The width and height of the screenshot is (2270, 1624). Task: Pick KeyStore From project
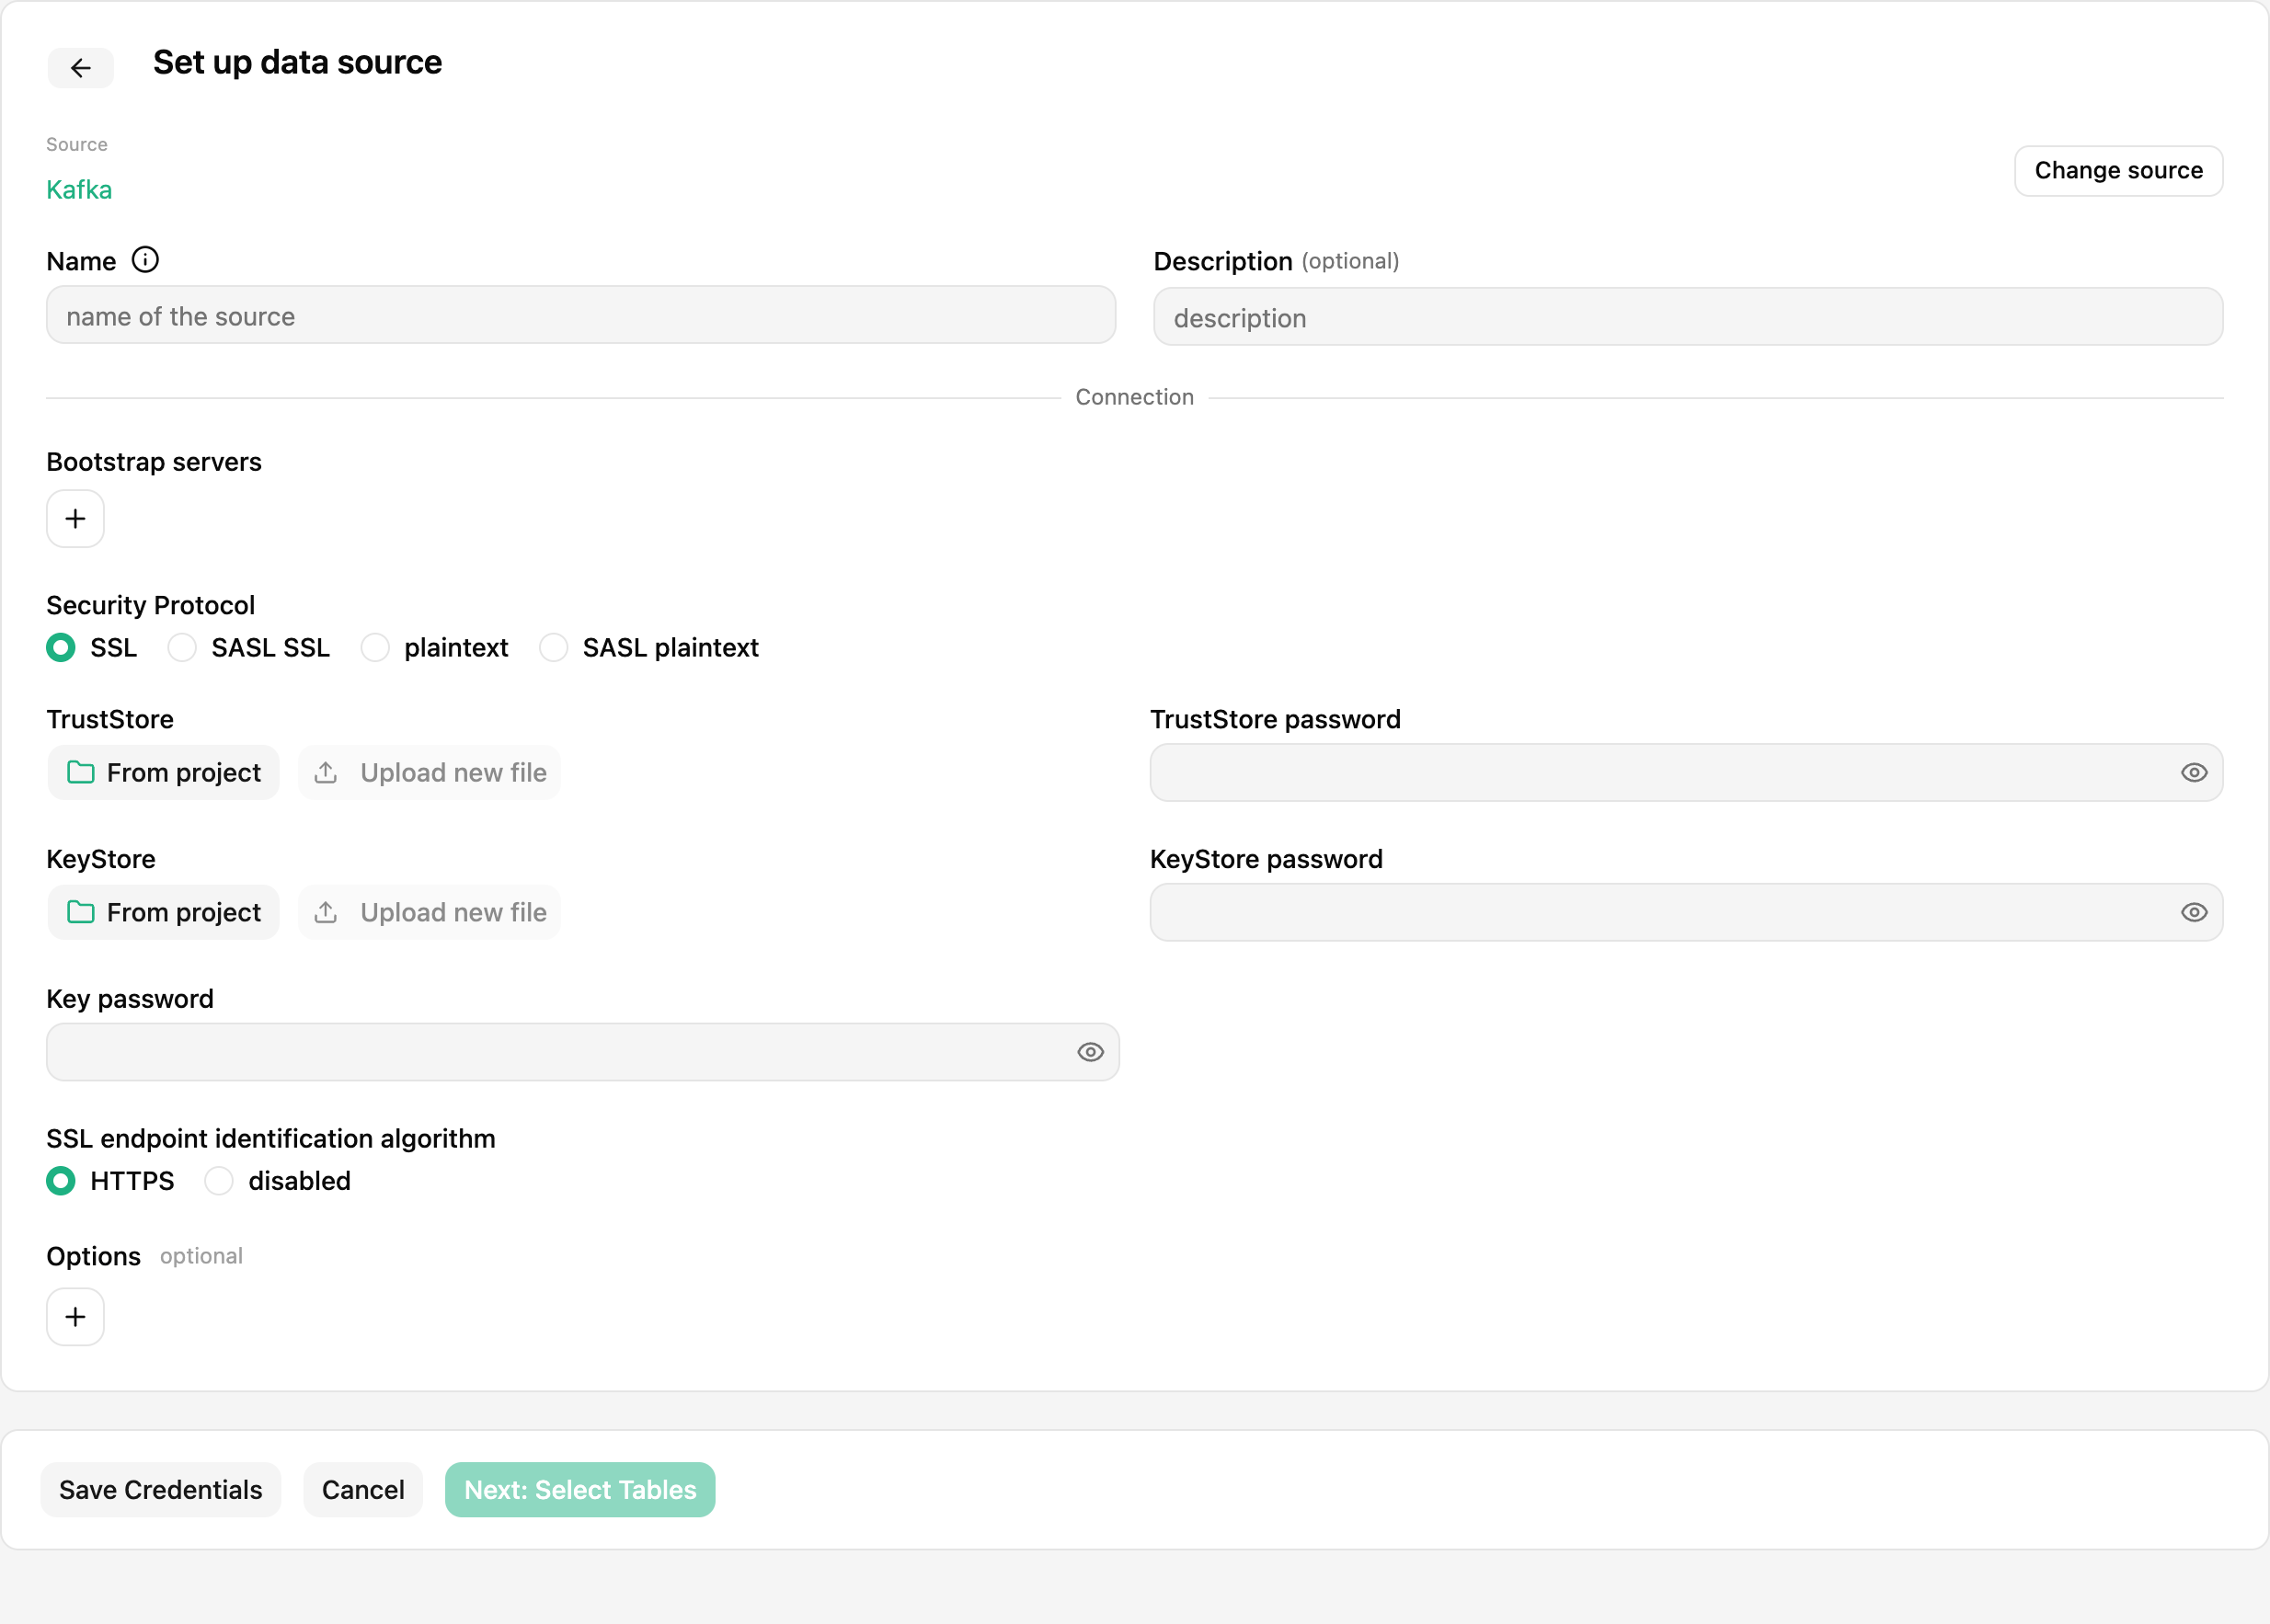(163, 912)
